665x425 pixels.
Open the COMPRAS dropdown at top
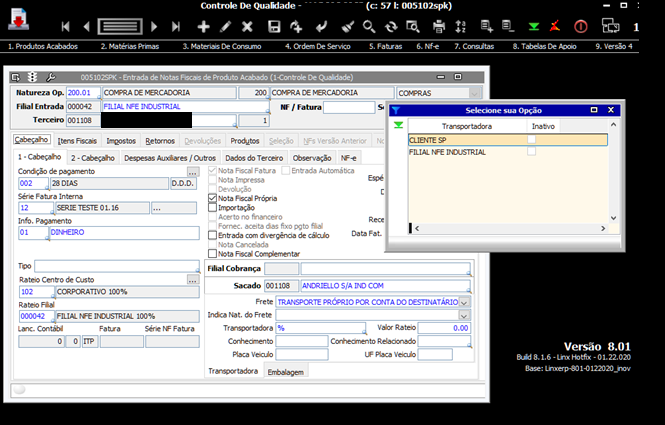click(476, 92)
